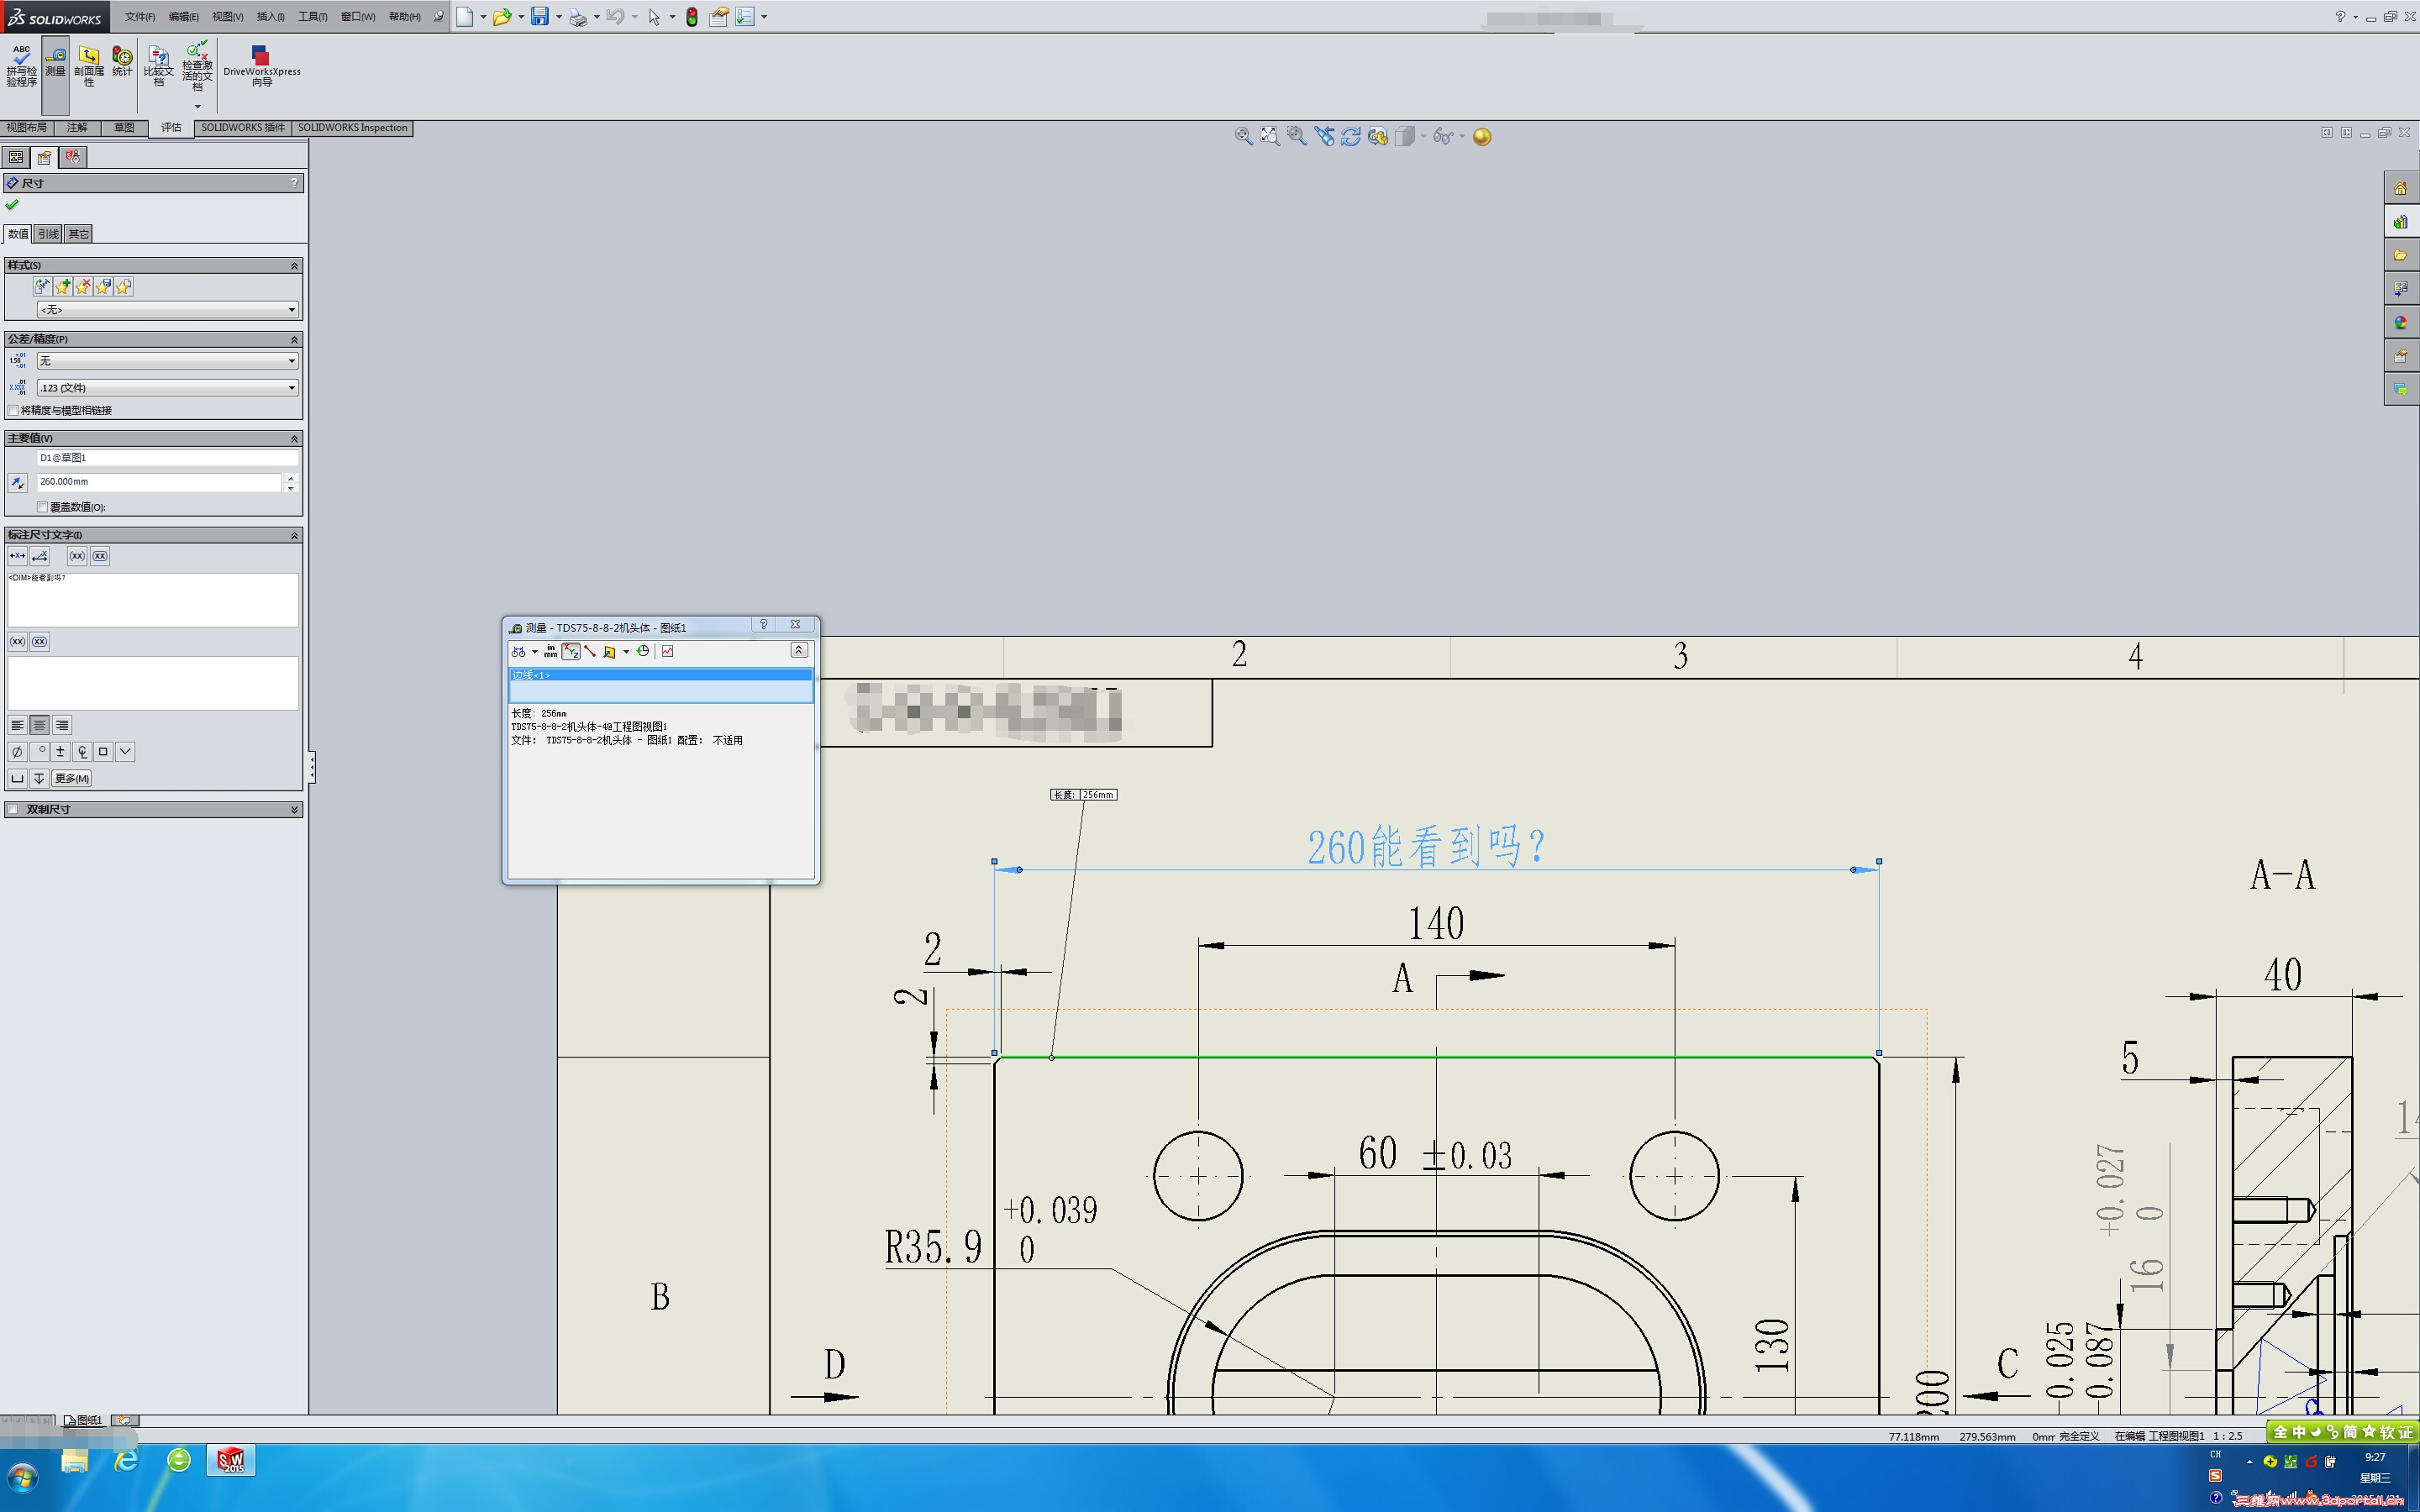Click the green checkmark to accept dimension
2420x1512 pixels.
point(12,205)
